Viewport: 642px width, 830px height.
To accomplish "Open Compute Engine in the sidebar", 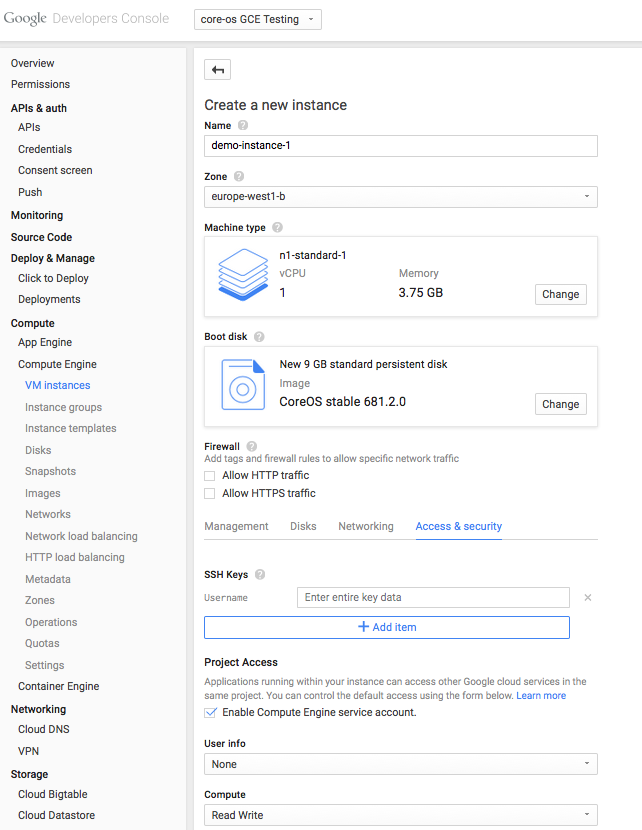I will pyautogui.click(x=57, y=364).
